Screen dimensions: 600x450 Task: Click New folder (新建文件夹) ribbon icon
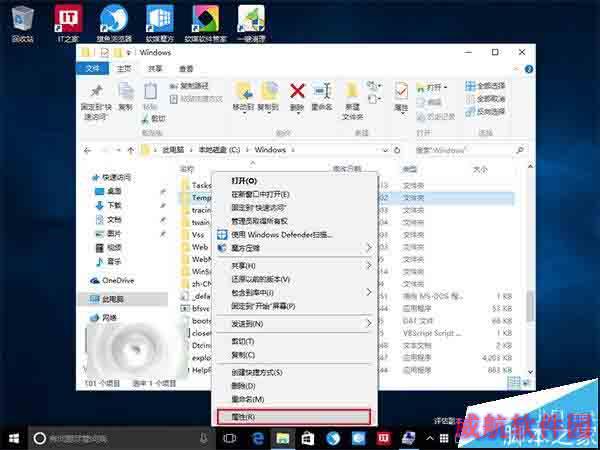352,91
